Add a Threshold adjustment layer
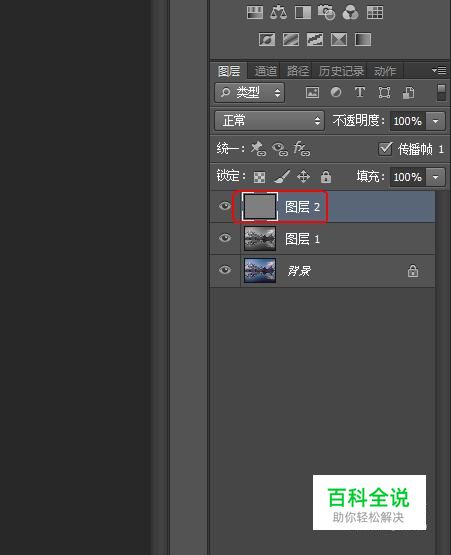 315,39
